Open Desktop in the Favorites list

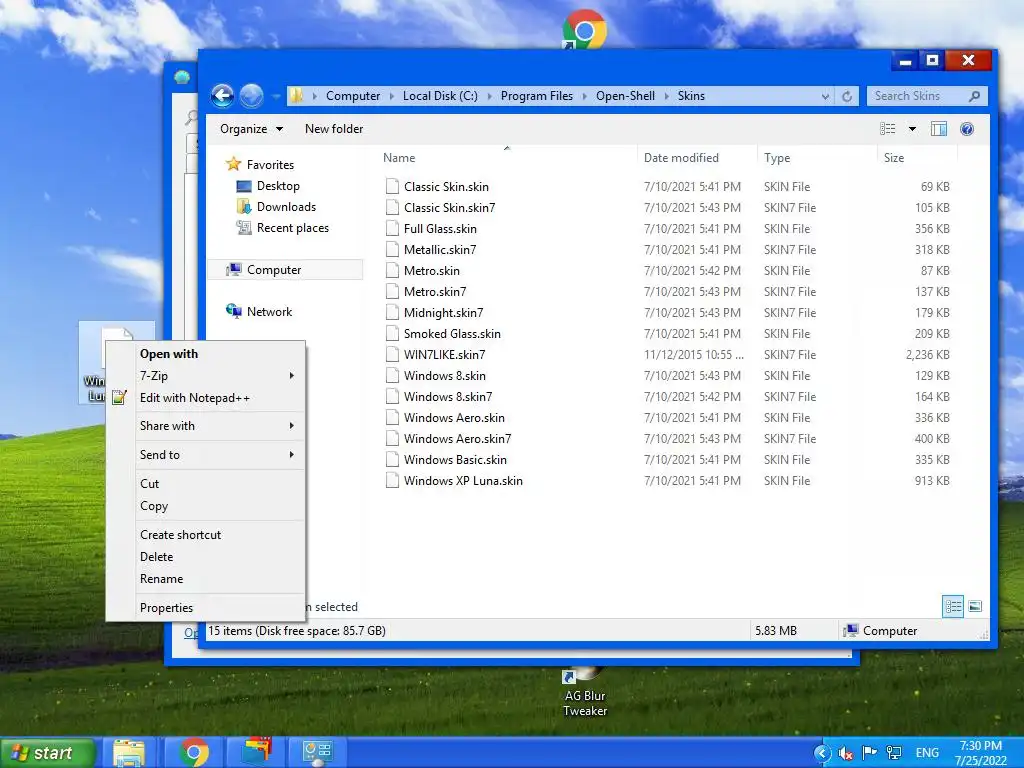click(278, 186)
